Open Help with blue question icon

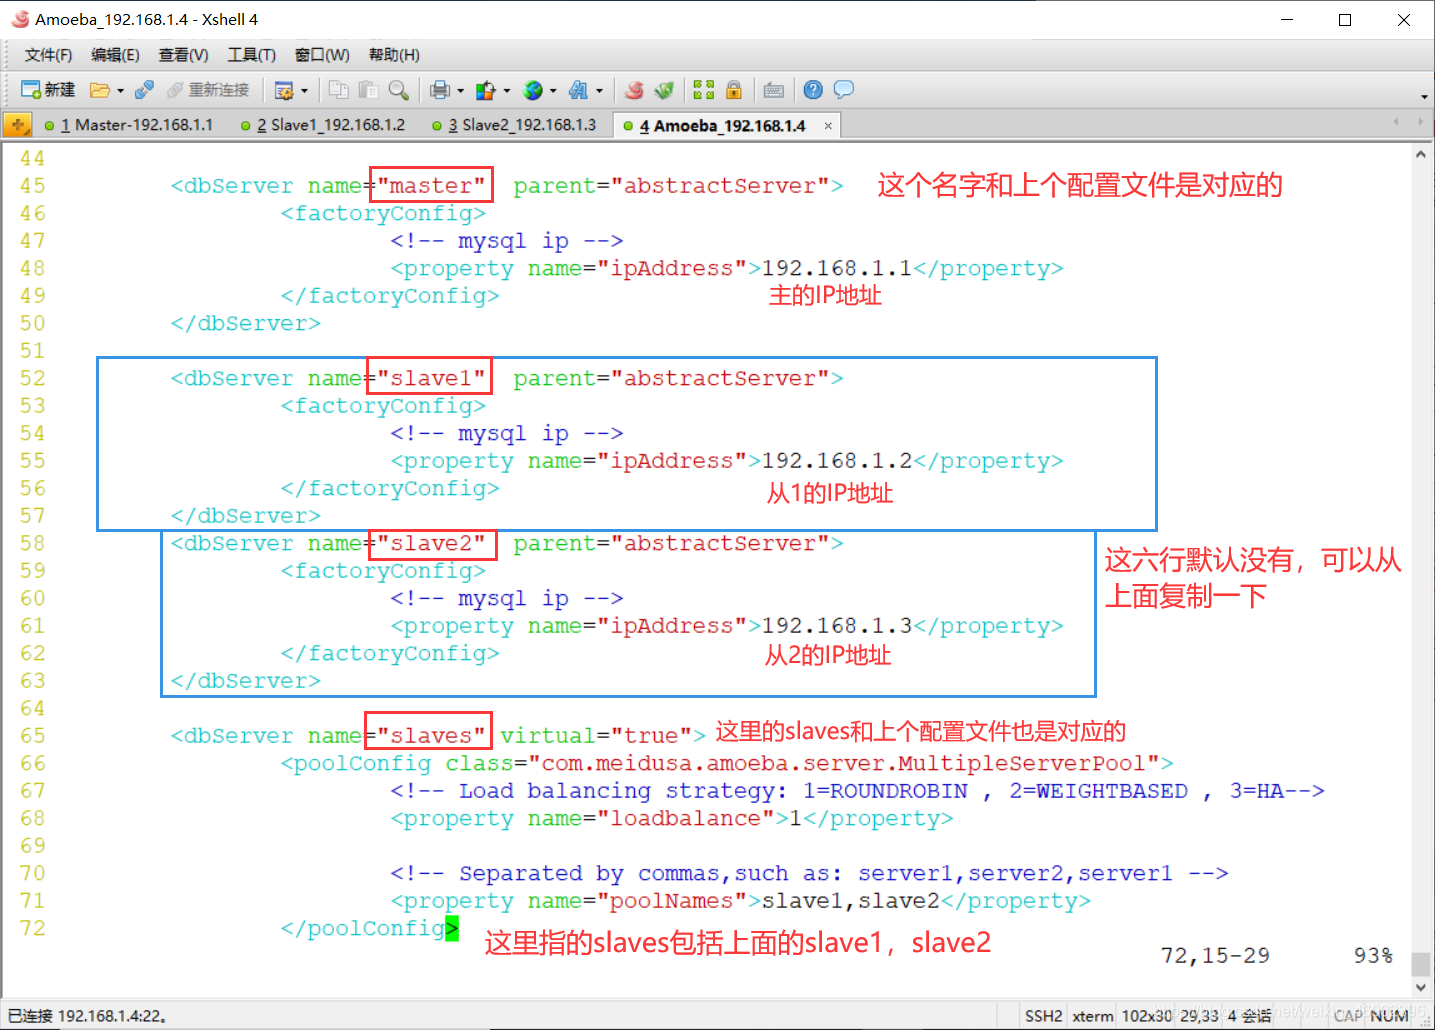(813, 90)
